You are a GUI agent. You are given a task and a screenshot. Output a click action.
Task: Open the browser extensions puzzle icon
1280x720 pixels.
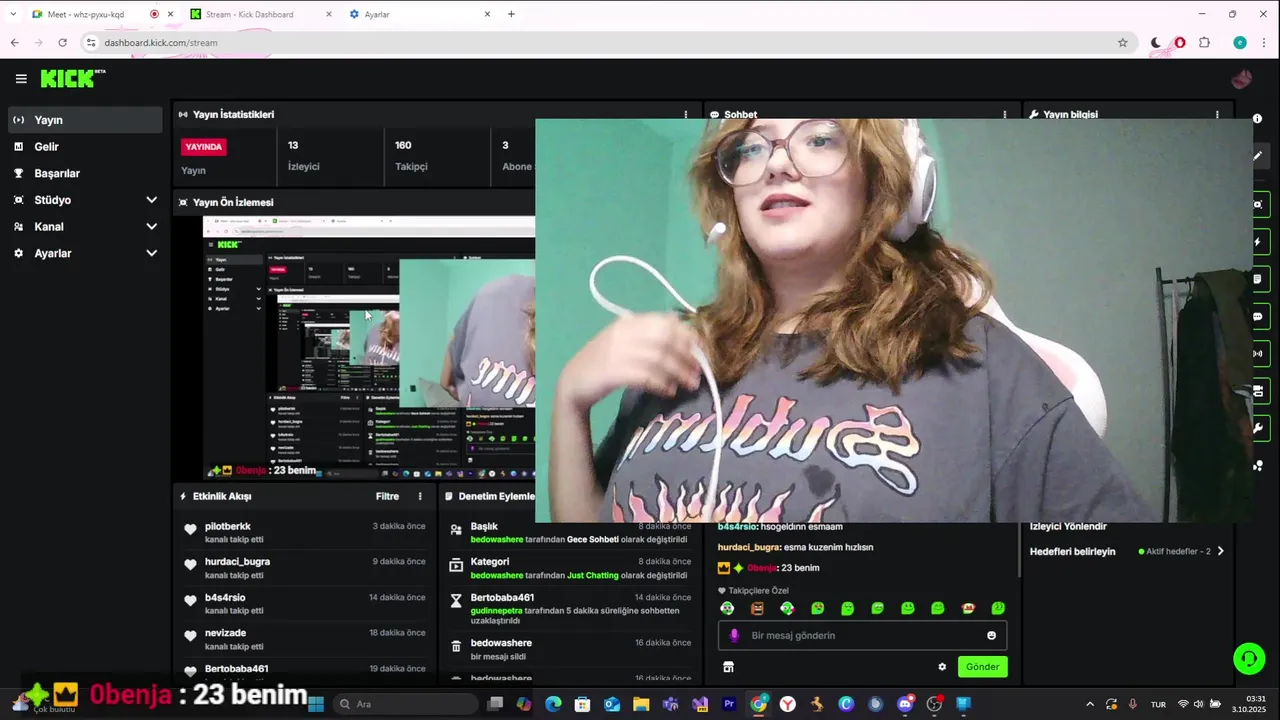click(x=1204, y=42)
